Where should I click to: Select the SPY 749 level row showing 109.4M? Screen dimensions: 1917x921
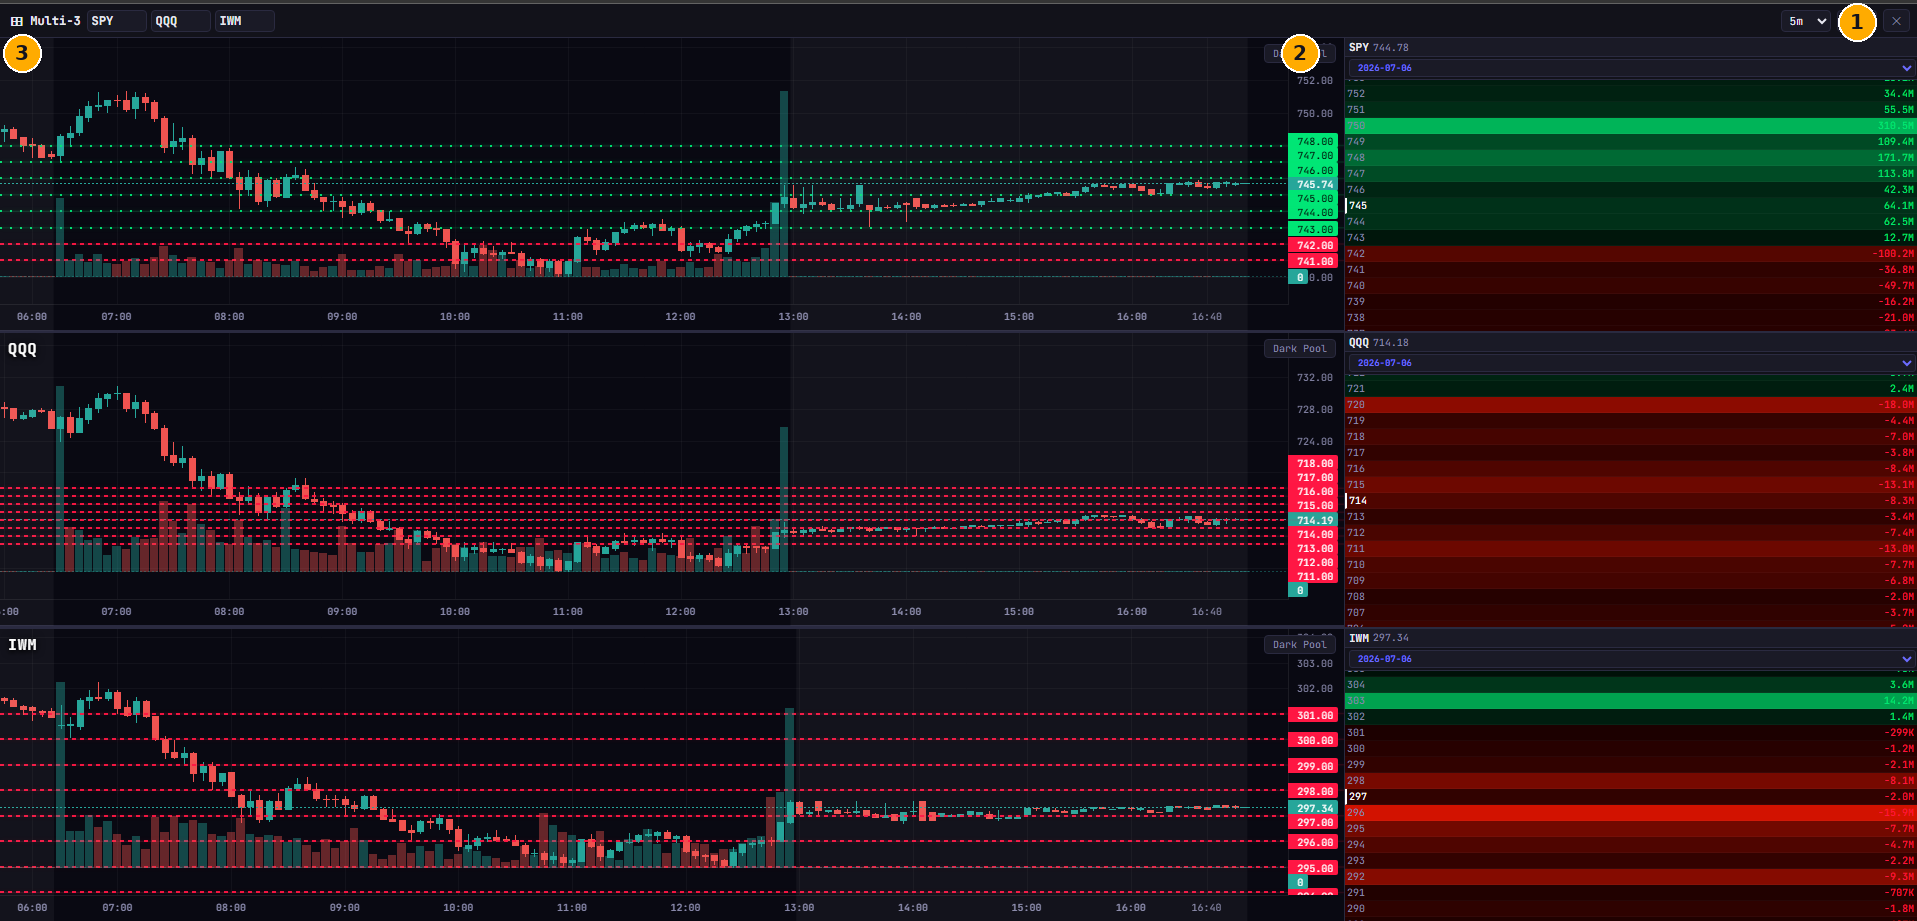click(x=1630, y=142)
